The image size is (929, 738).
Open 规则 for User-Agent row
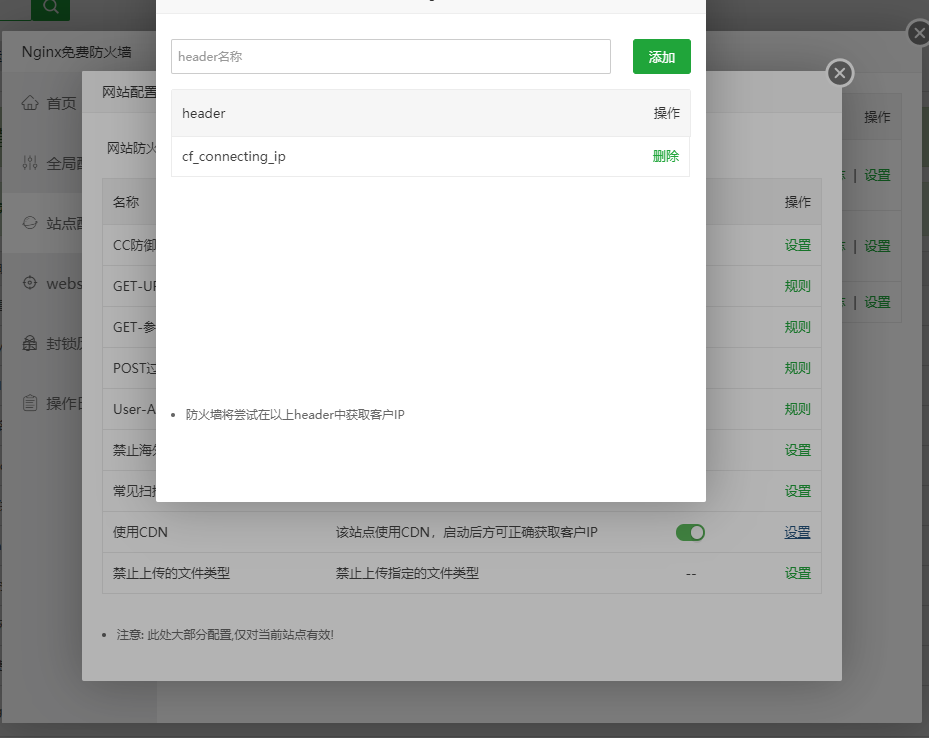tap(797, 409)
